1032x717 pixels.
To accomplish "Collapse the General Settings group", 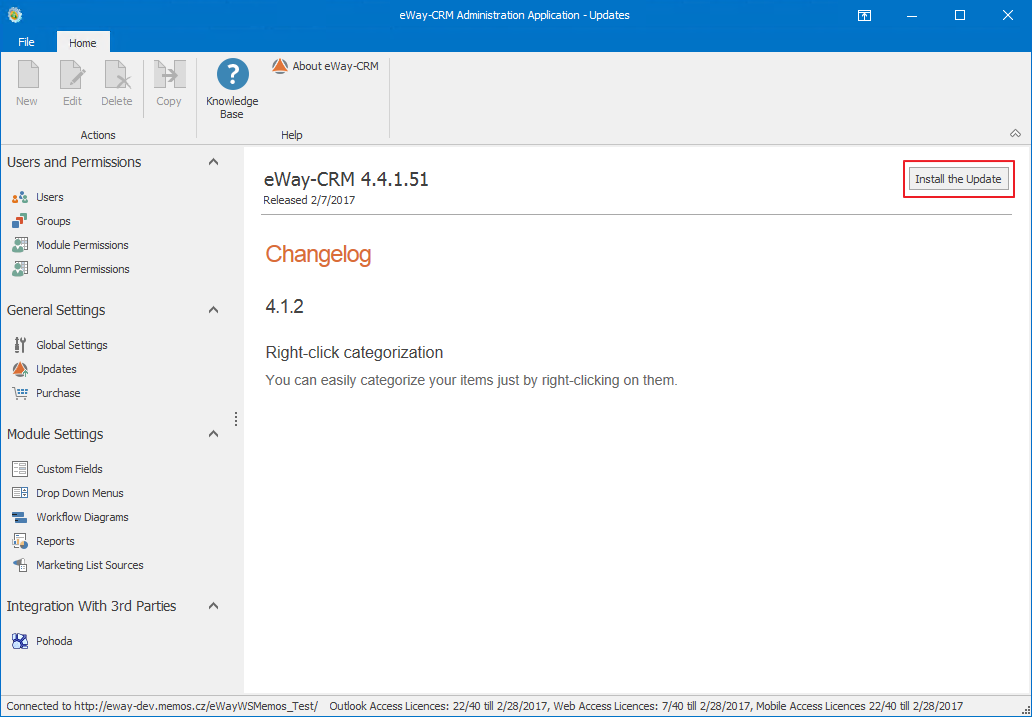I will coord(213,309).
